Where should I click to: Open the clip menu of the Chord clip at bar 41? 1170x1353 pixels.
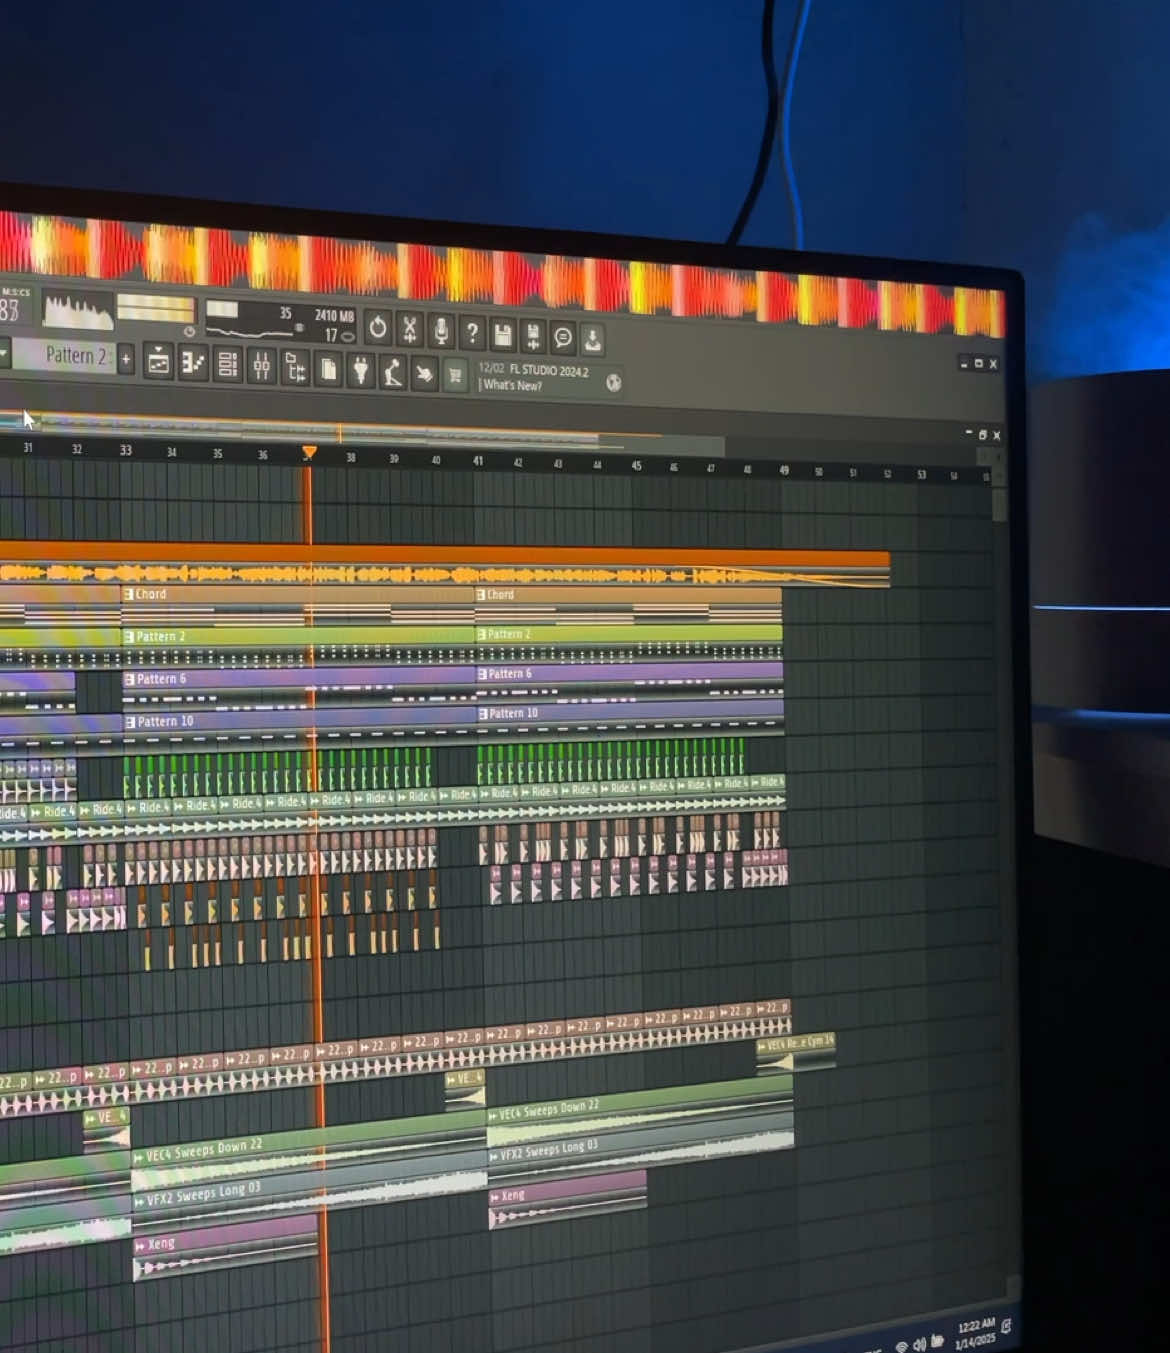481,595
